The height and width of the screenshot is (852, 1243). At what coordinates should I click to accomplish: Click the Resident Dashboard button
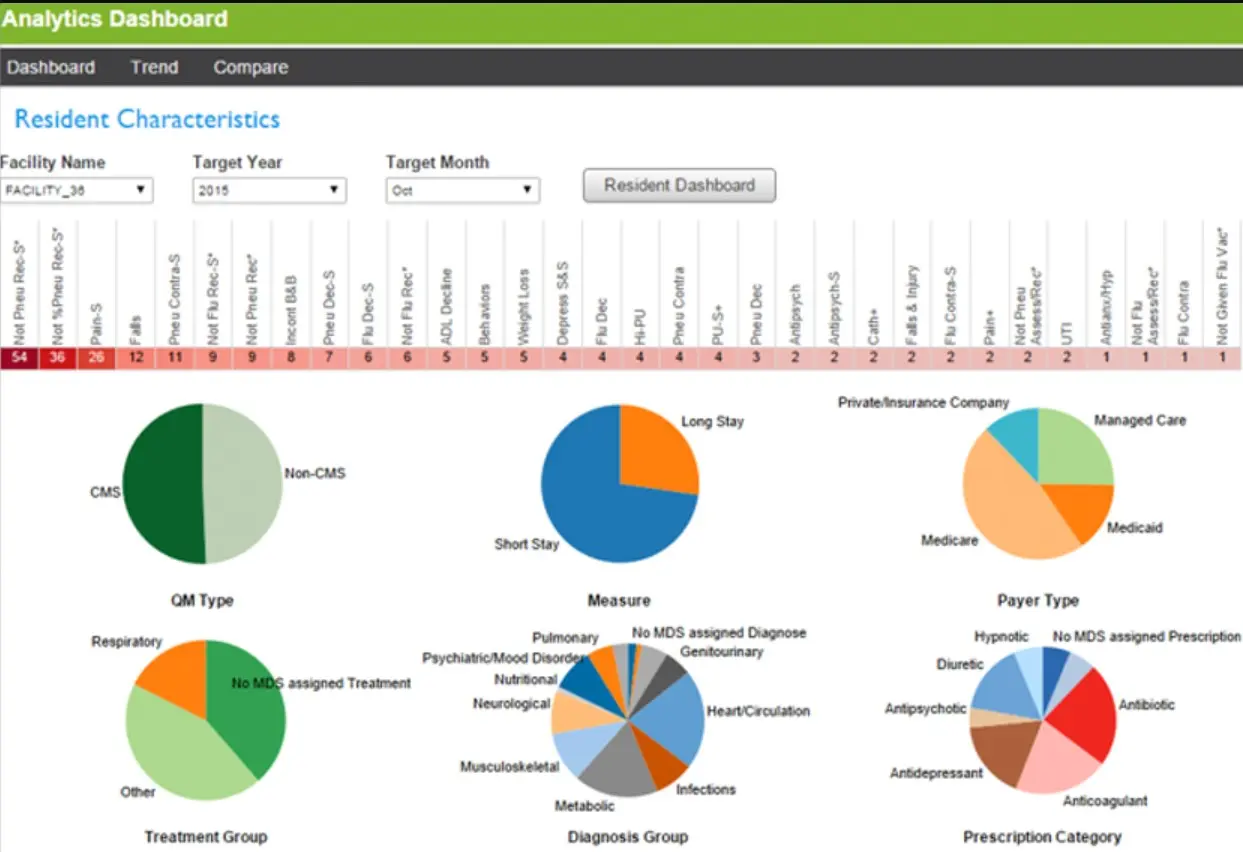tap(678, 185)
